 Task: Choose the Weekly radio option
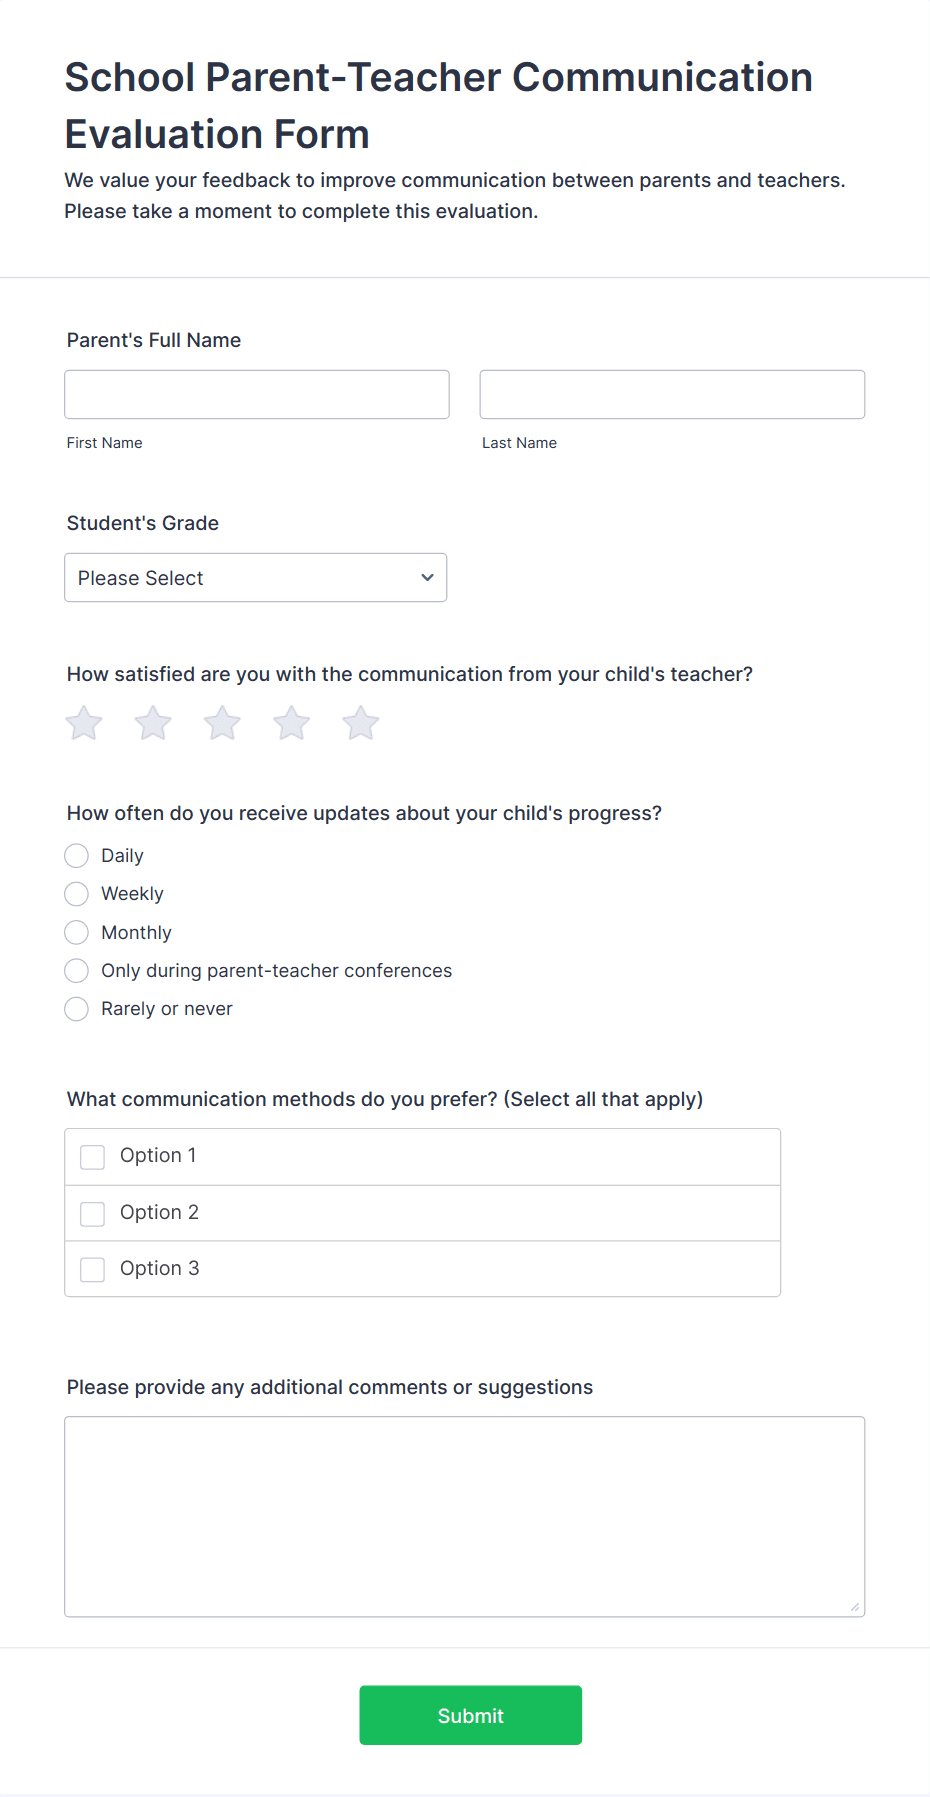click(x=76, y=894)
